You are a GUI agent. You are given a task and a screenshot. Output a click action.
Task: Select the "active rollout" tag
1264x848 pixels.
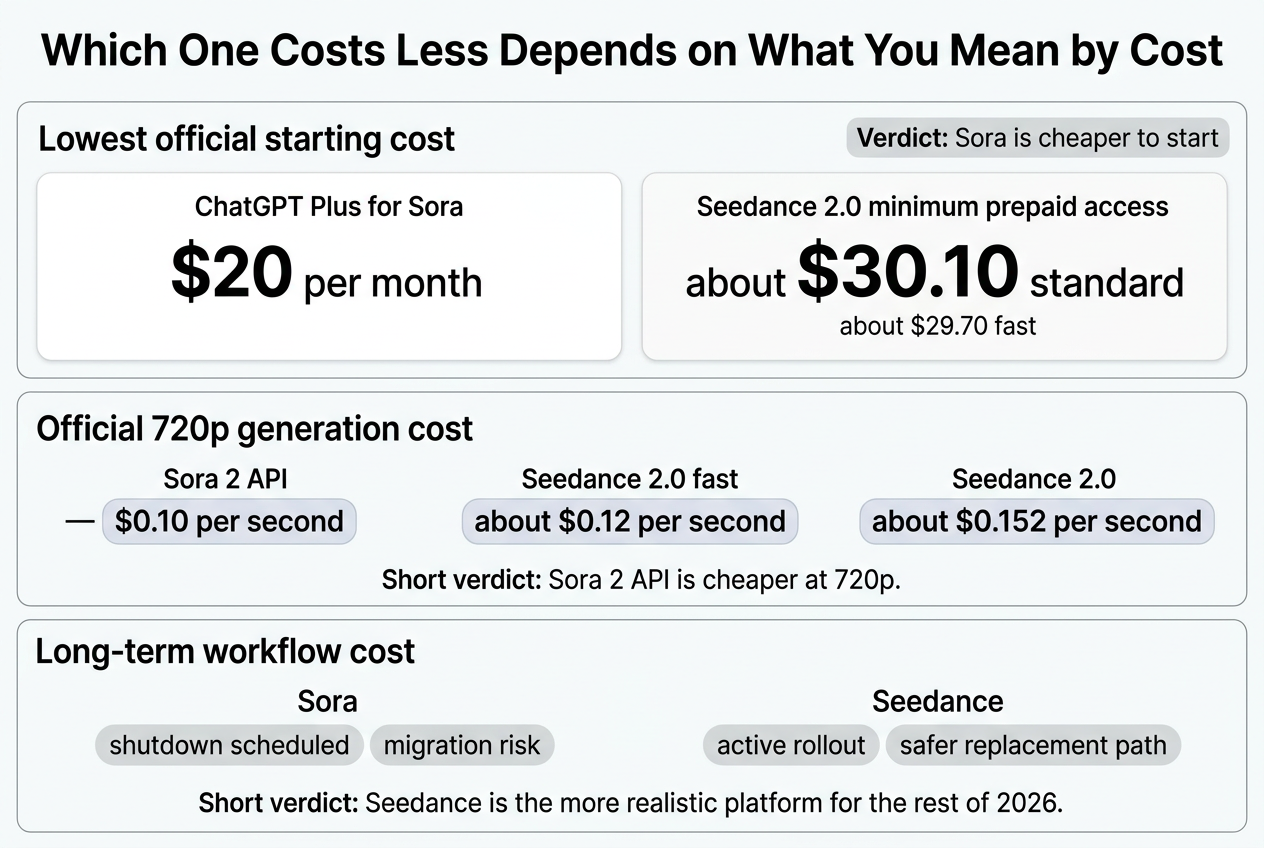[x=791, y=745]
